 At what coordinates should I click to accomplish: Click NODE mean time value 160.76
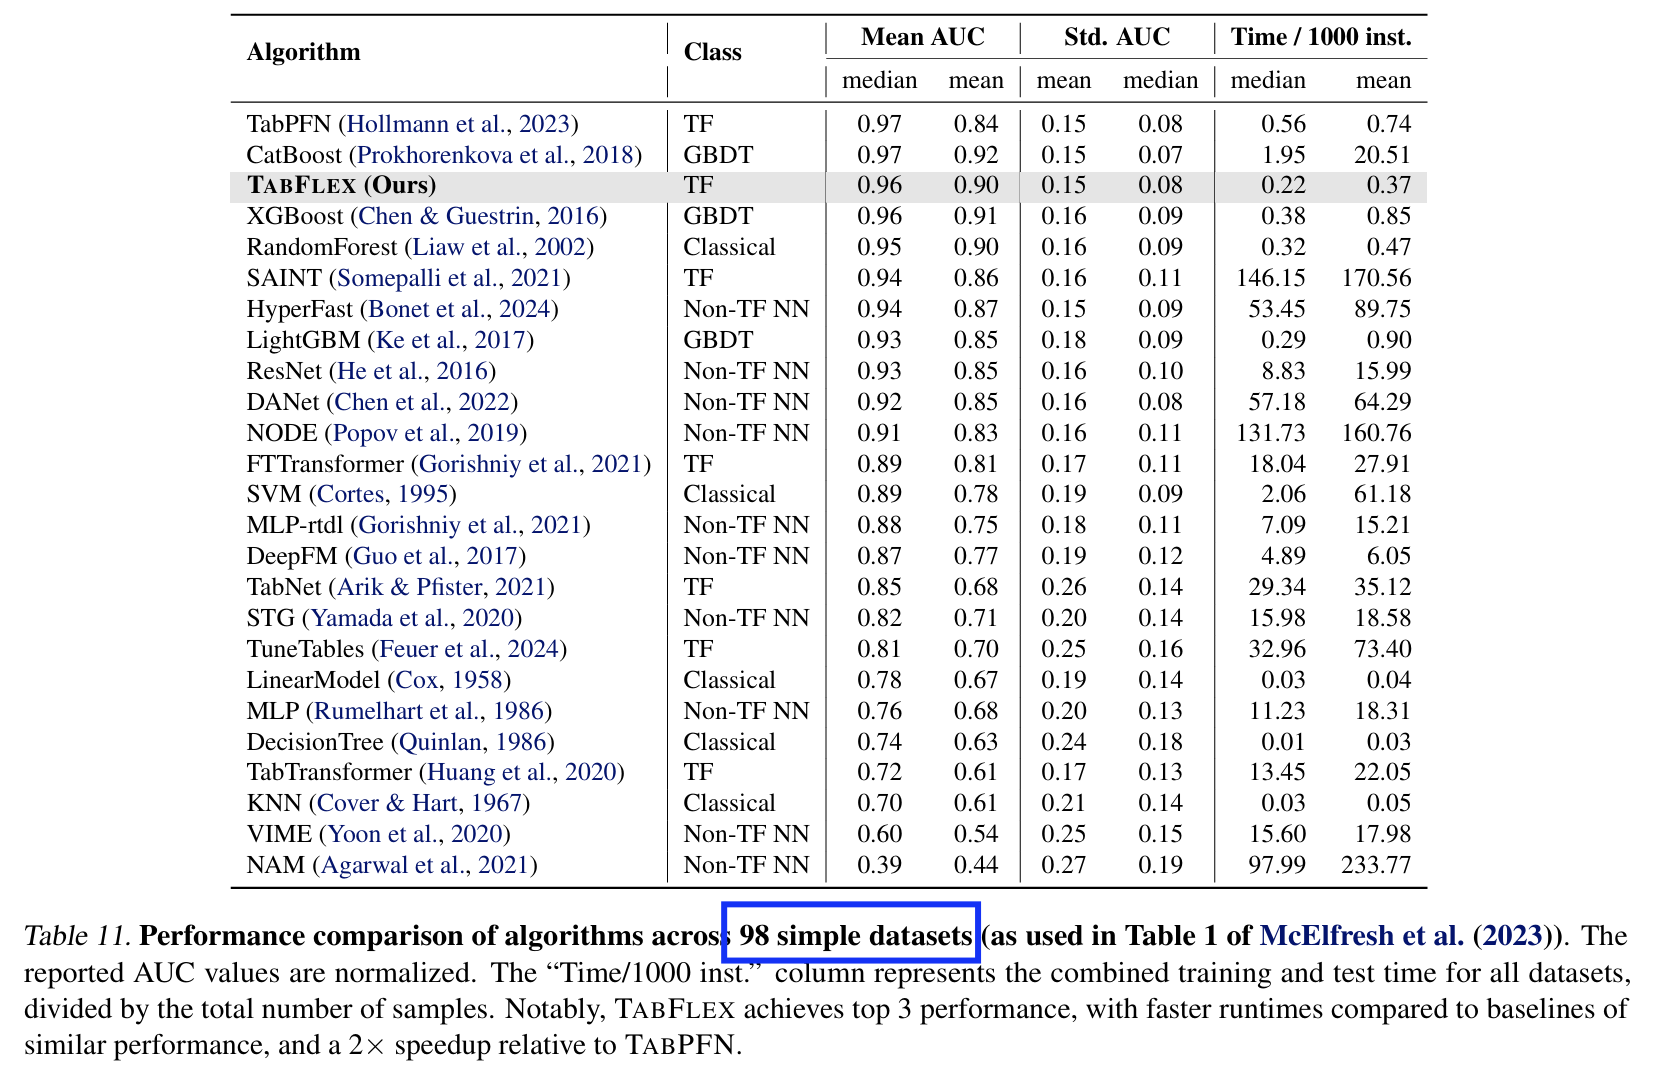[x=1377, y=433]
